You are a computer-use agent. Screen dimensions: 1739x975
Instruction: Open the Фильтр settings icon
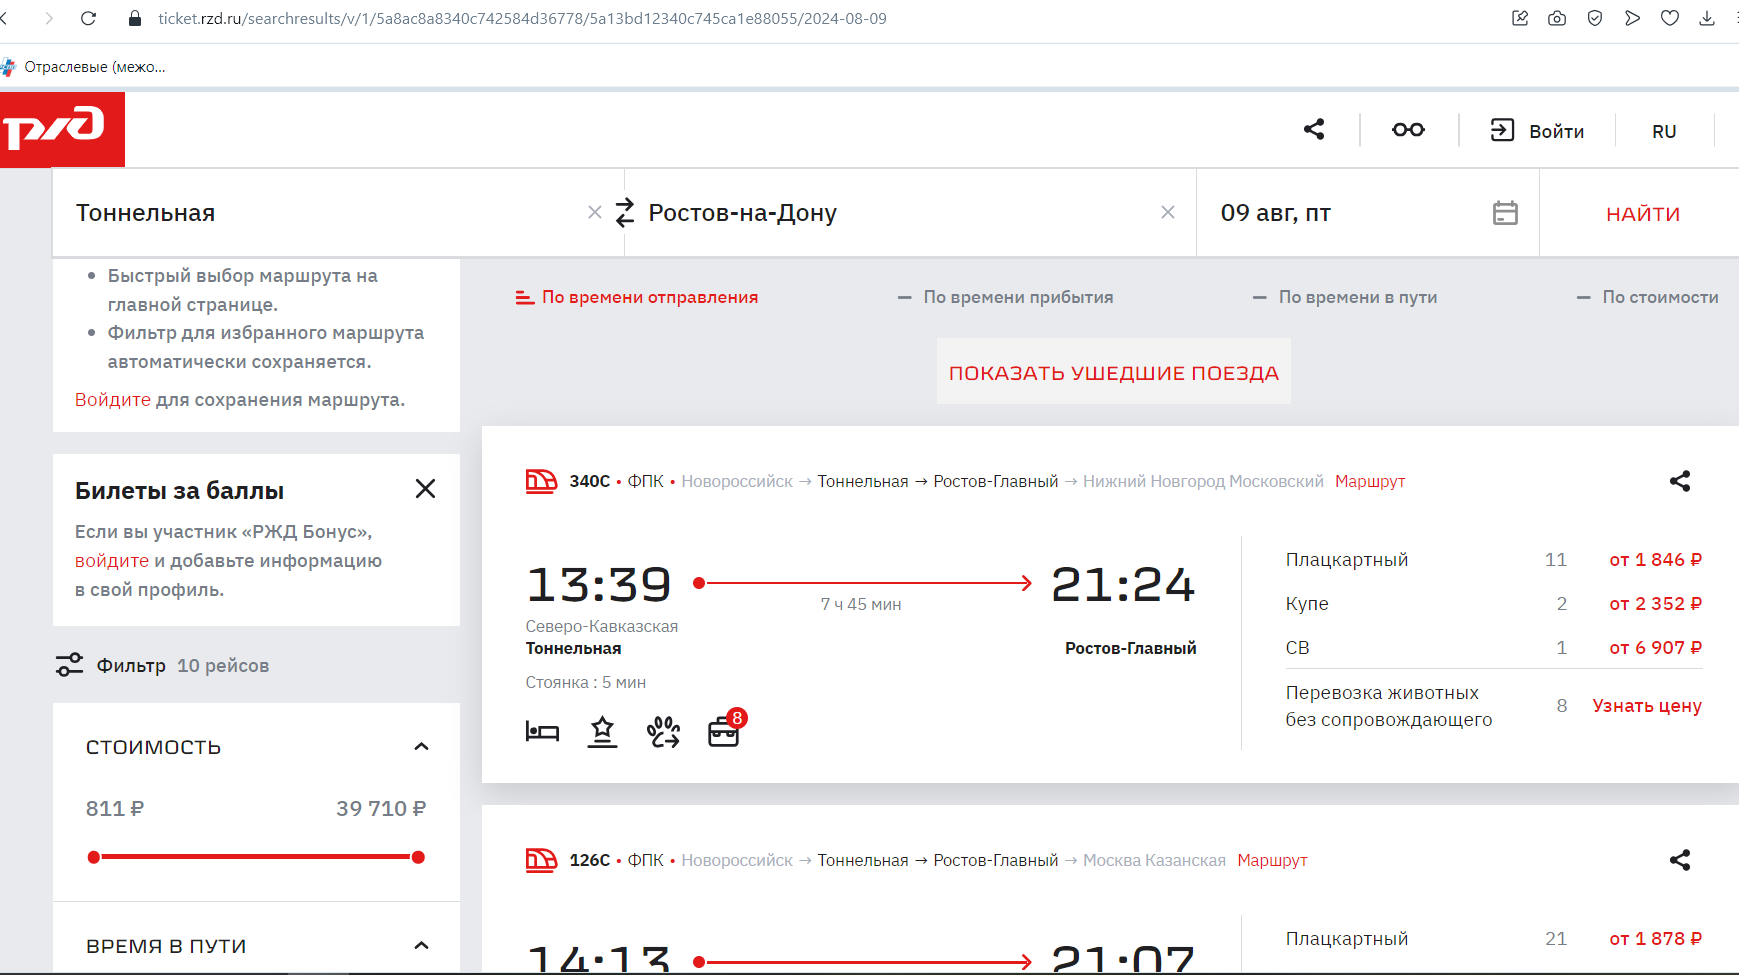click(69, 665)
